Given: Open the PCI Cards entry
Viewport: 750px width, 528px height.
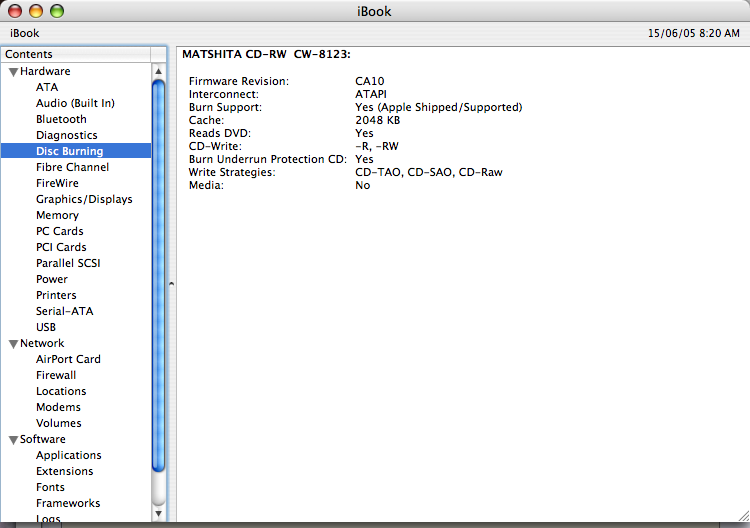Looking at the screenshot, I should click(x=61, y=247).
